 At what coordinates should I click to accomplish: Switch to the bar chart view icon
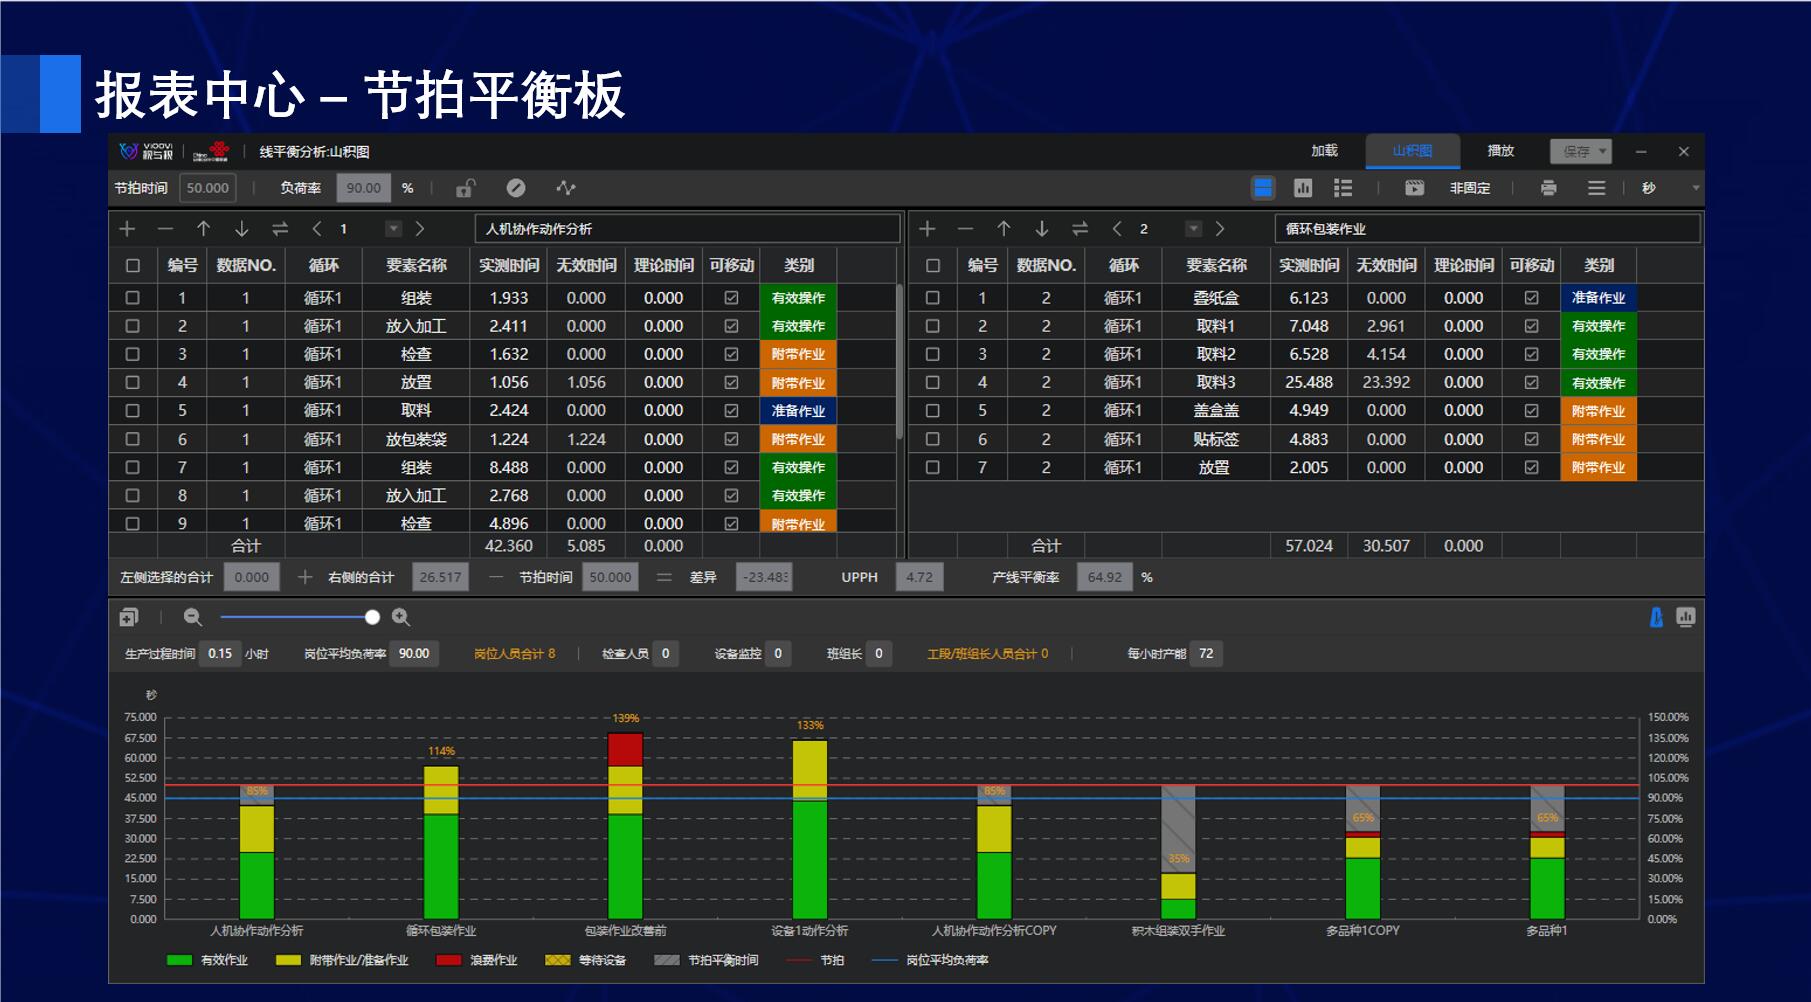(1303, 188)
